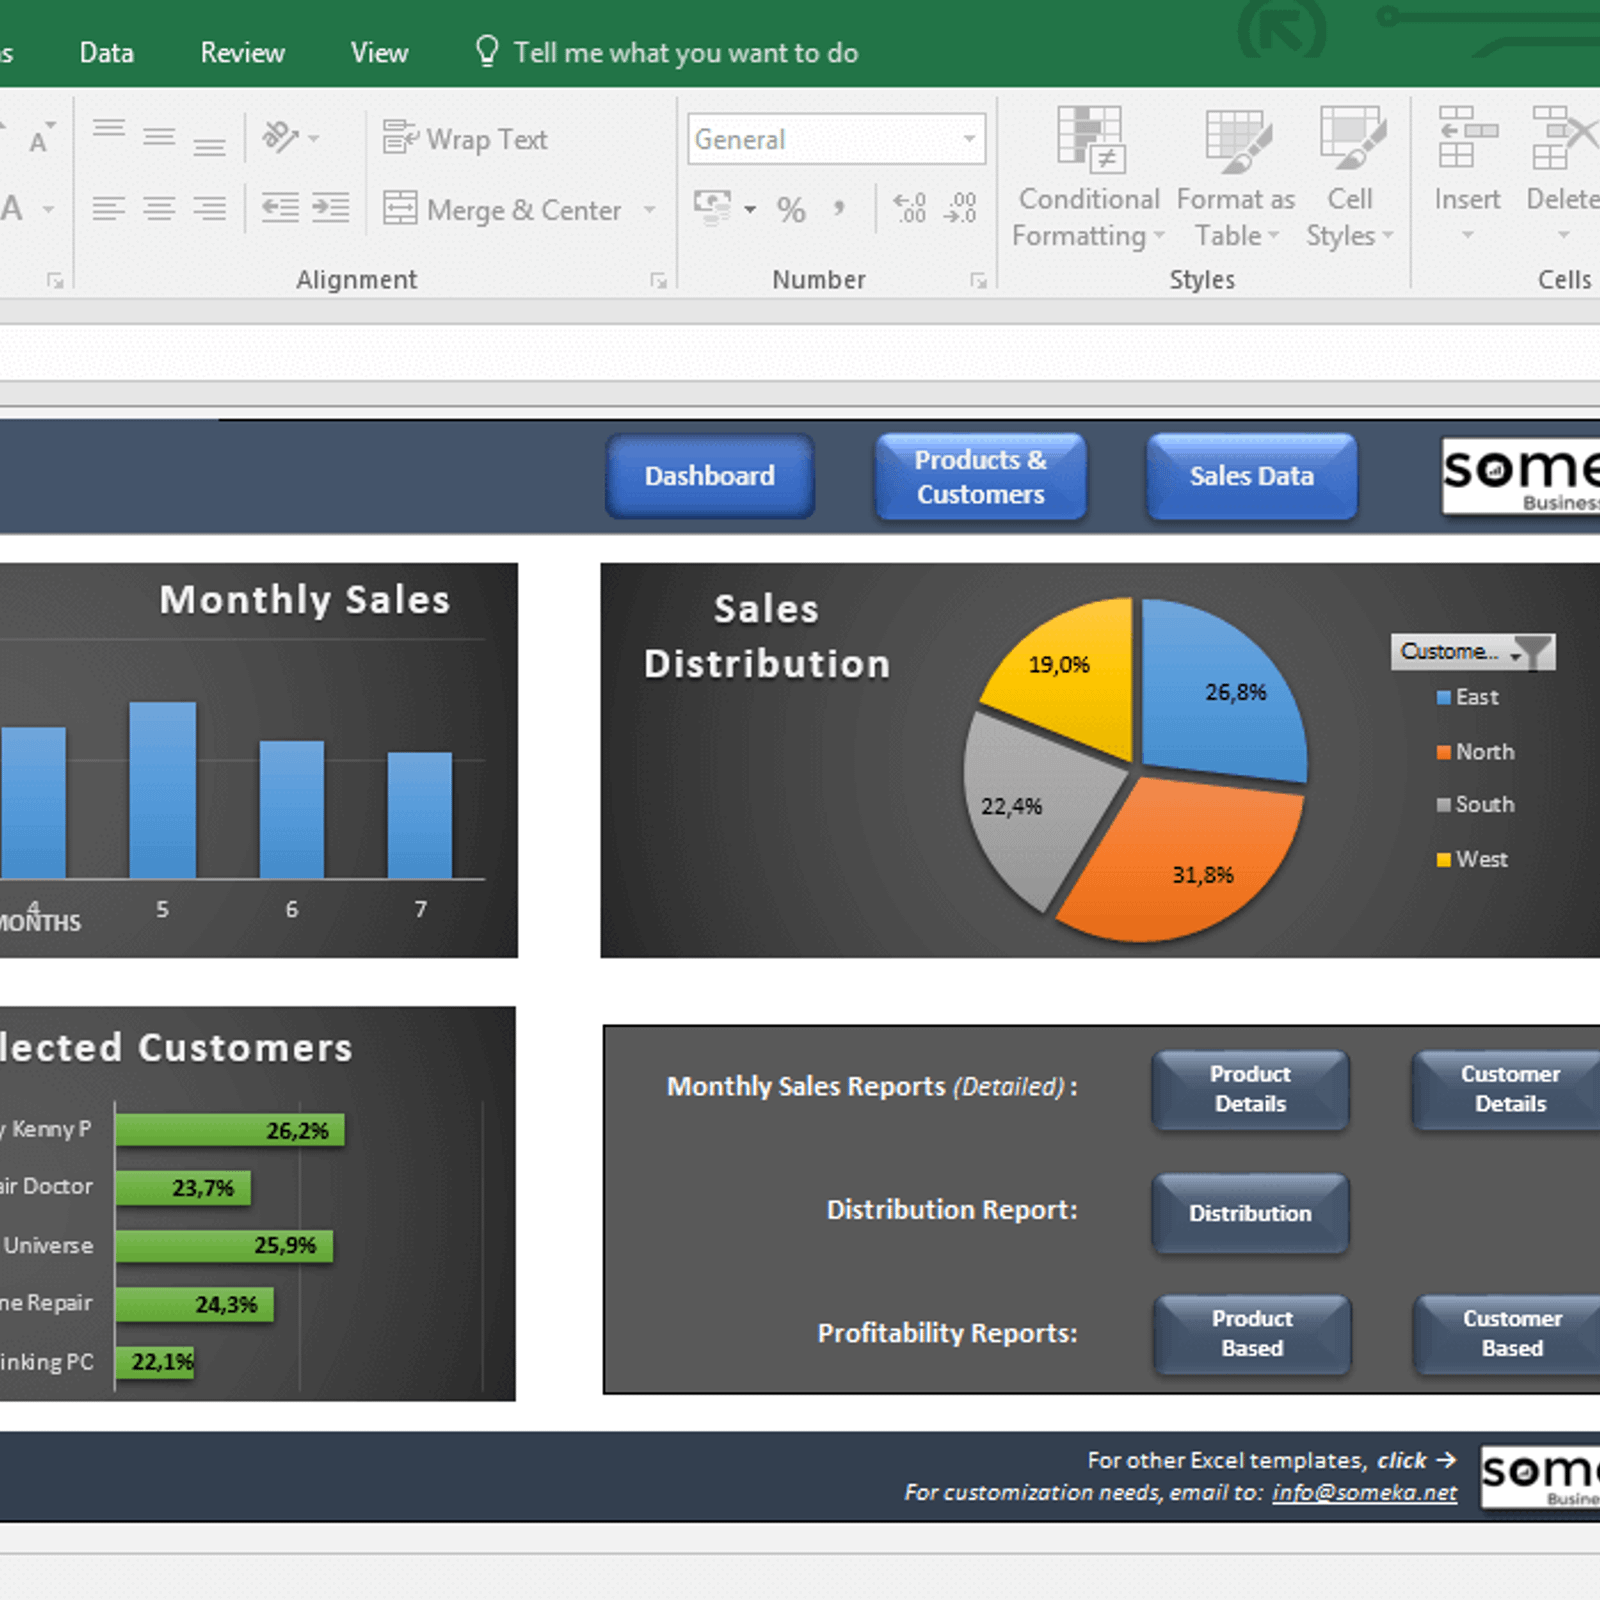Go to Products & Customers sheet button

tap(980, 477)
